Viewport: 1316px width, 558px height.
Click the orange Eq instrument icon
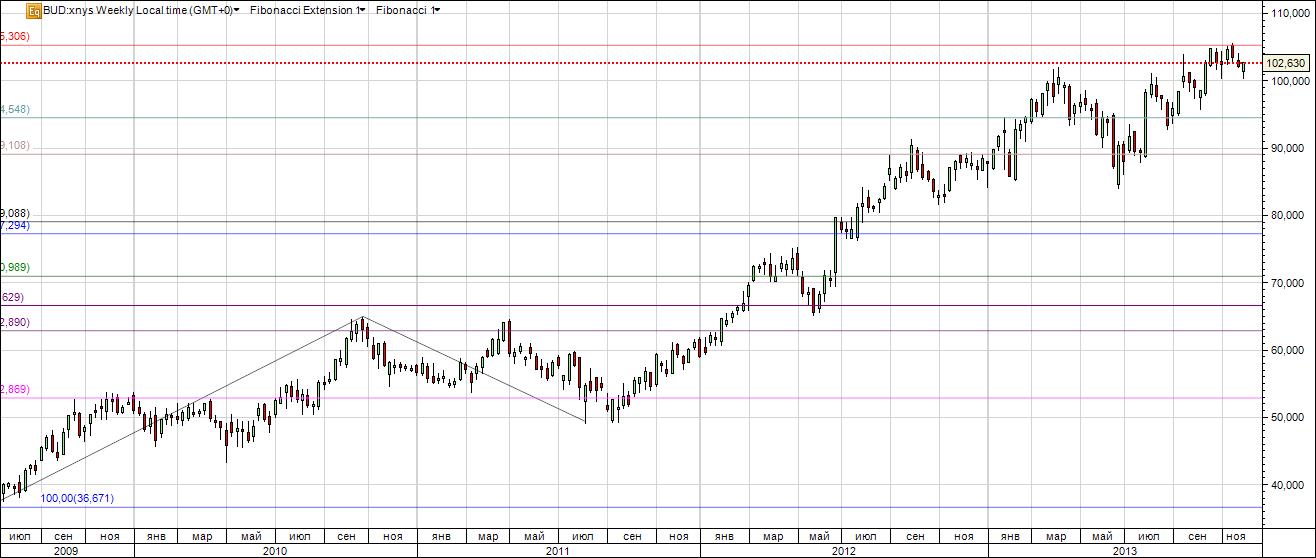(33, 10)
